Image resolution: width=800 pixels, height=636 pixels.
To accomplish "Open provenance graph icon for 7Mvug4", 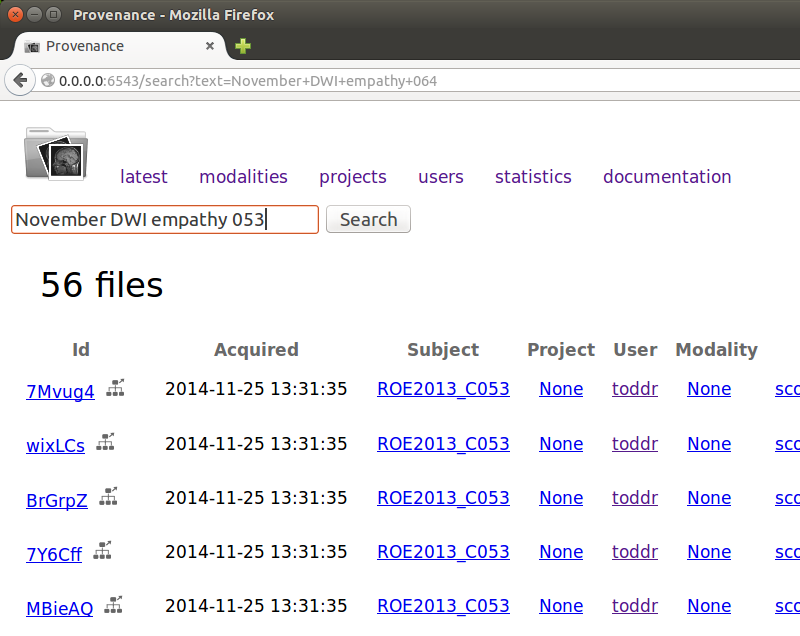I will click(115, 388).
